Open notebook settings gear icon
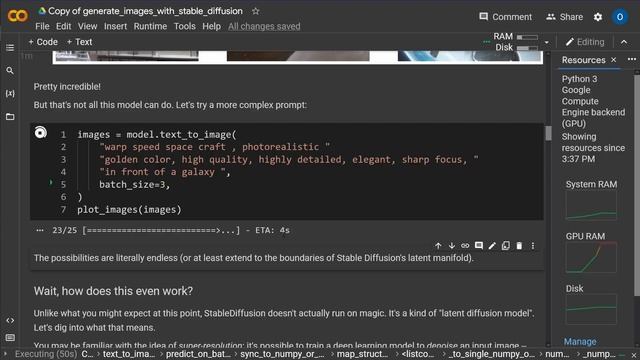640x360 pixels. [x=598, y=17]
